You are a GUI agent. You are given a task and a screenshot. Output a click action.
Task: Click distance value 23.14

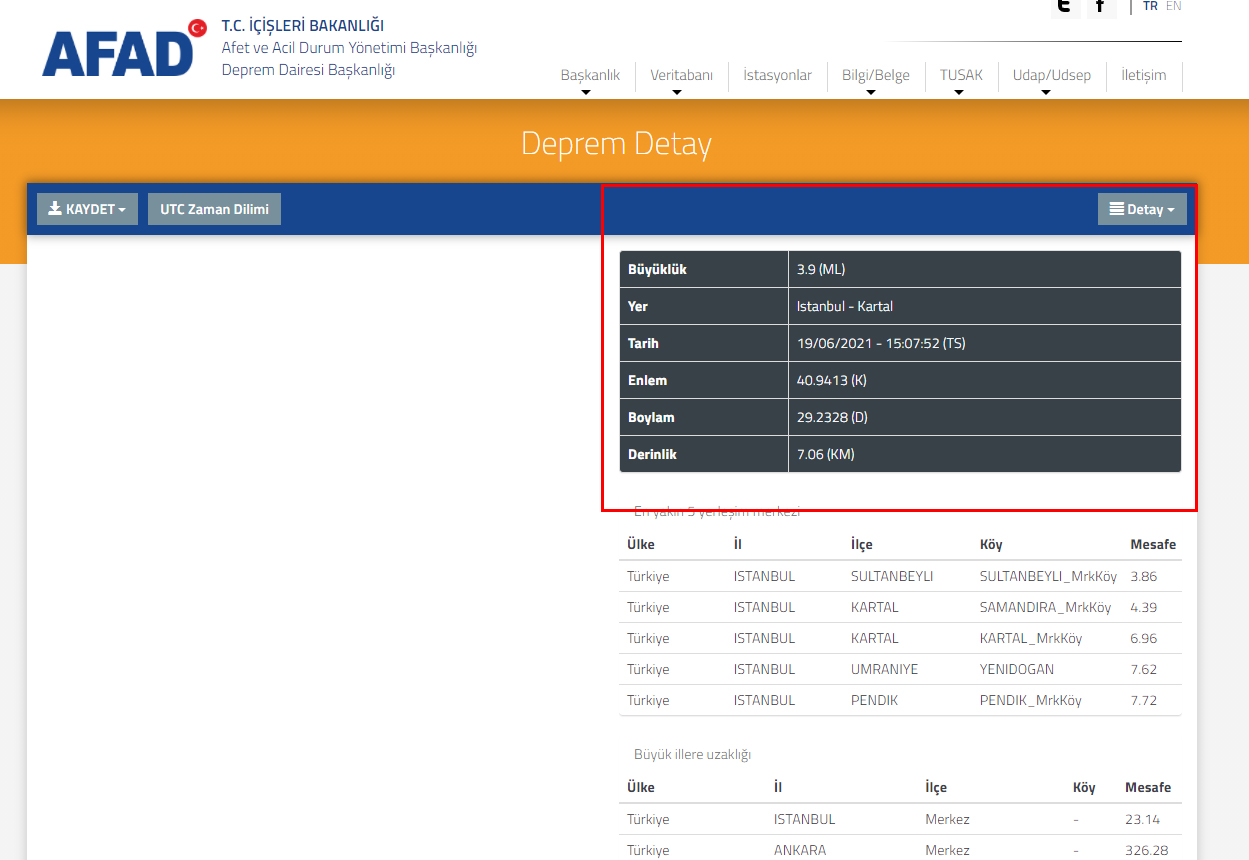[x=1142, y=819]
